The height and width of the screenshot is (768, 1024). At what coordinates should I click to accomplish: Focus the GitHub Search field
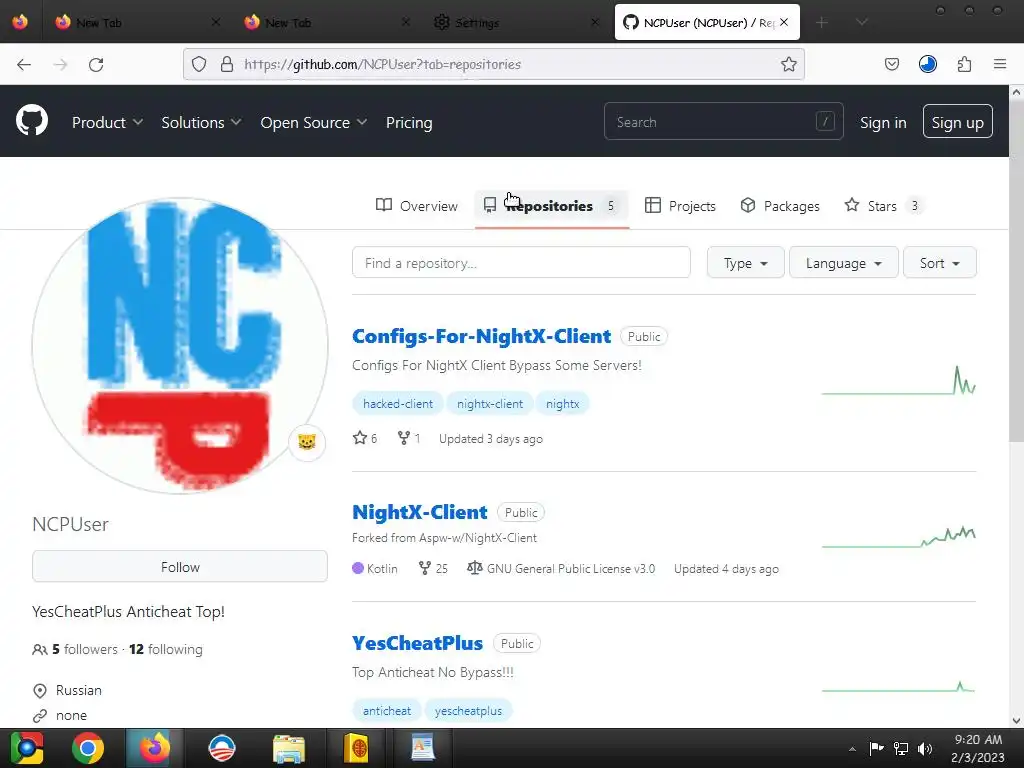tap(724, 121)
